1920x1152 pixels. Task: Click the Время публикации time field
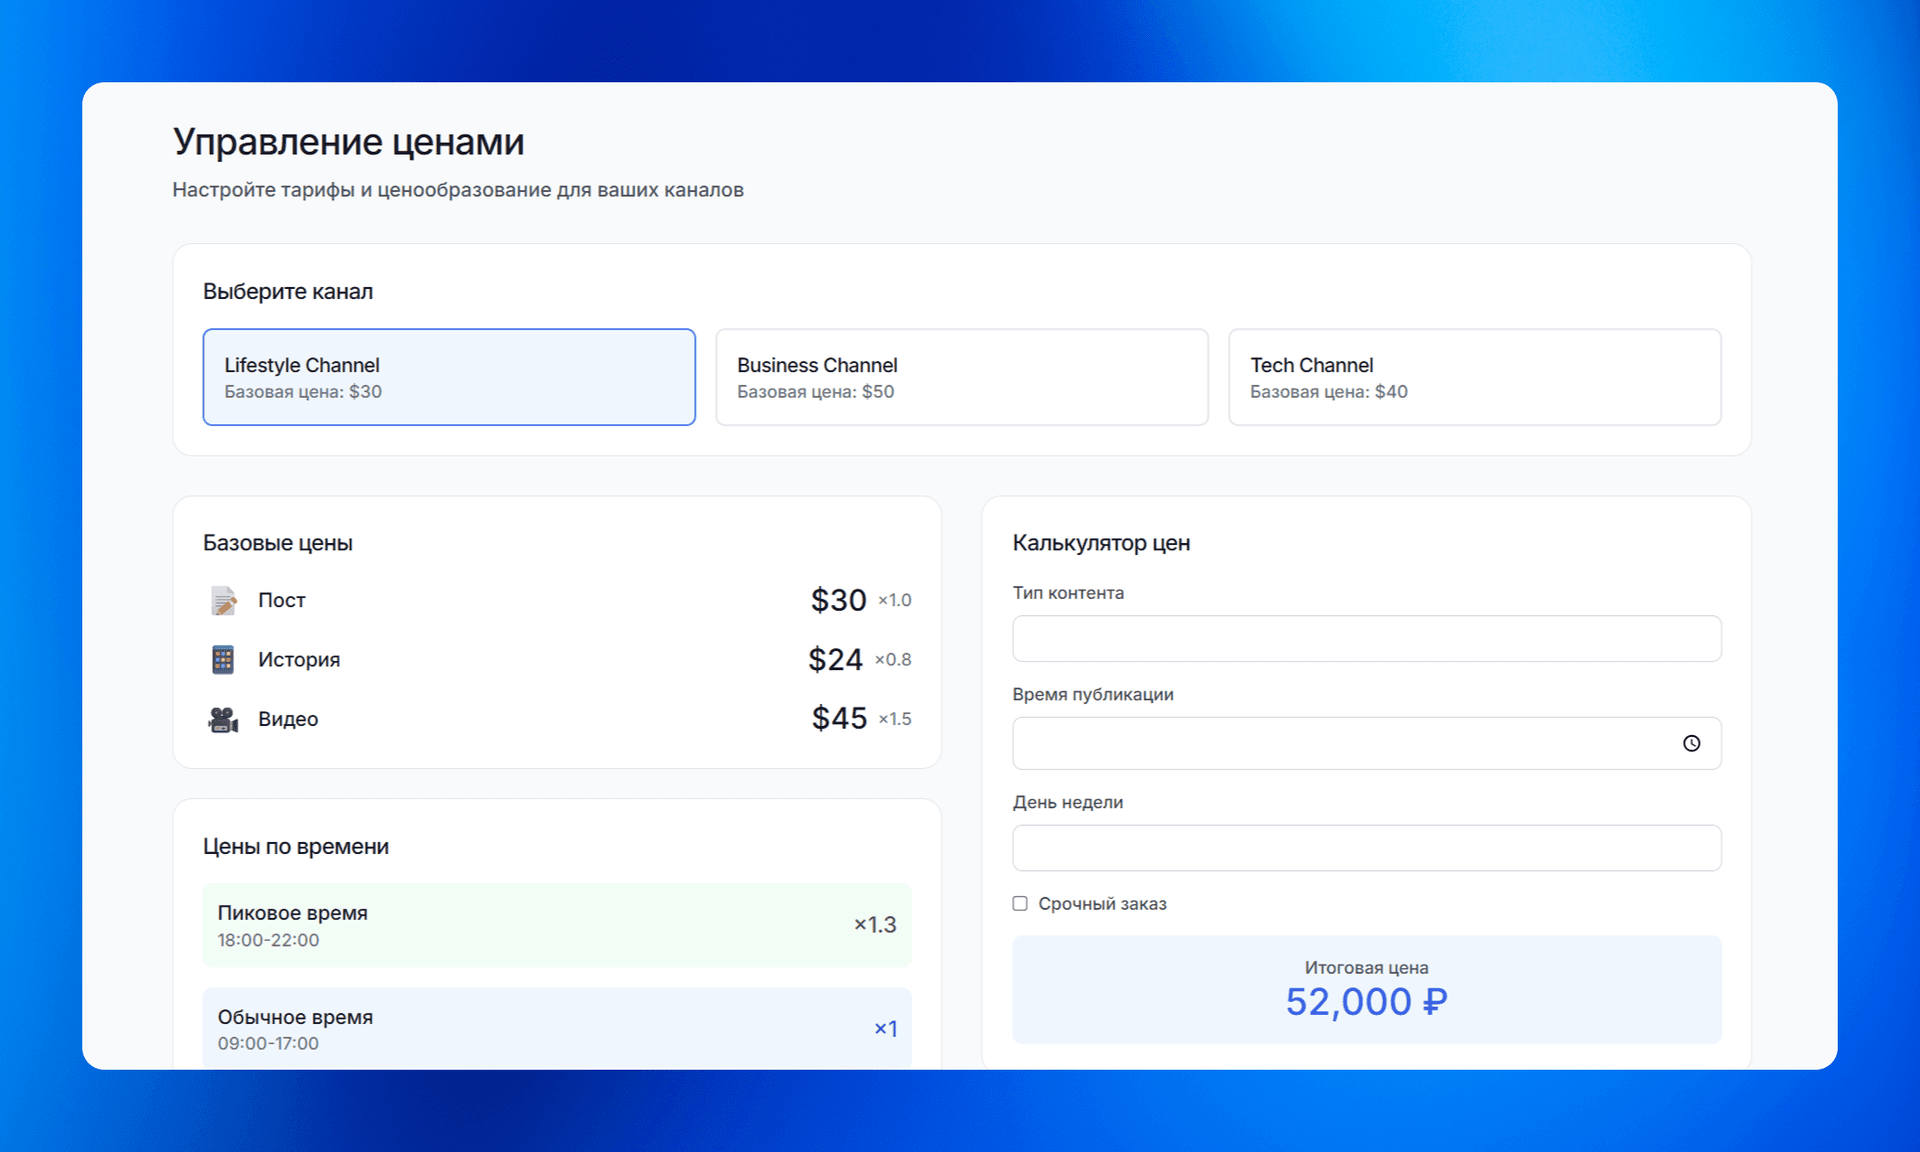pyautogui.click(x=1340, y=743)
